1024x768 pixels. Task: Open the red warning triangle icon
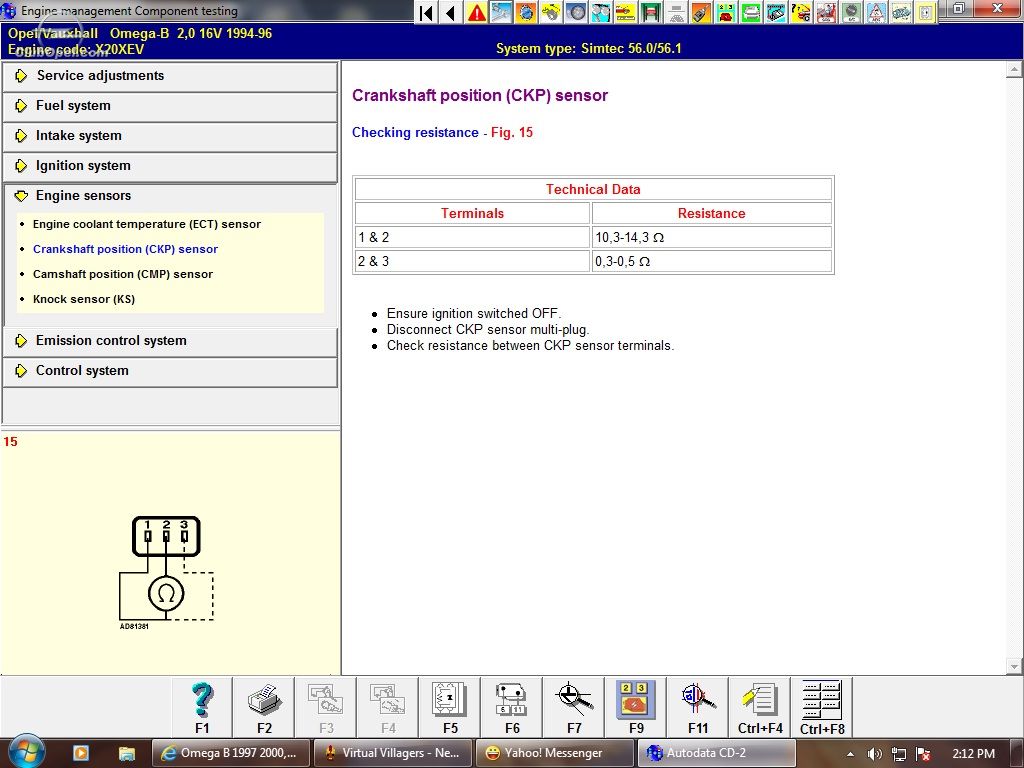point(476,12)
